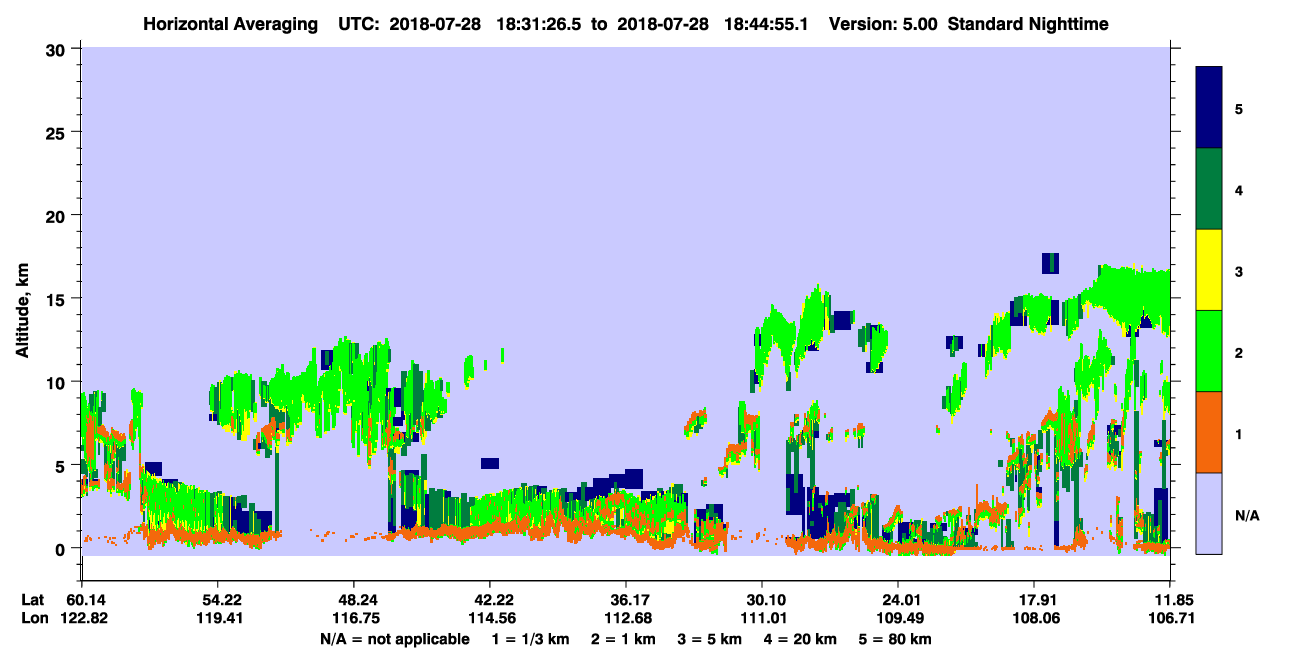The height and width of the screenshot is (667, 1300).
Task: Click the latitude value 48.24
Action: (353, 600)
